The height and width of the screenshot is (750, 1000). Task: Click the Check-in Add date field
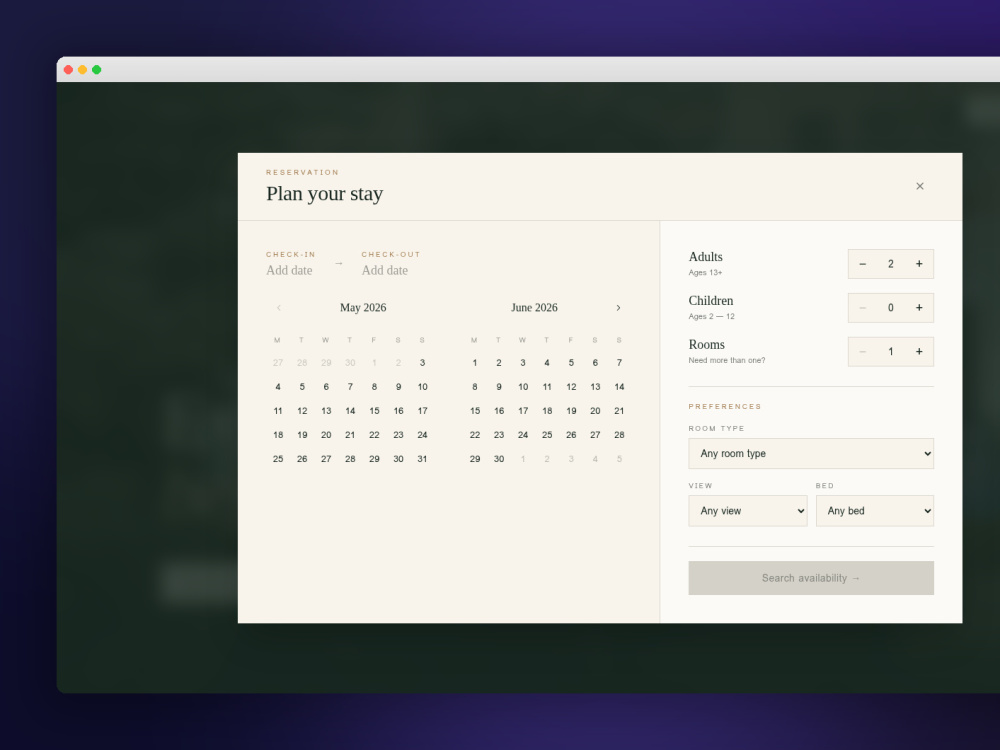290,264
